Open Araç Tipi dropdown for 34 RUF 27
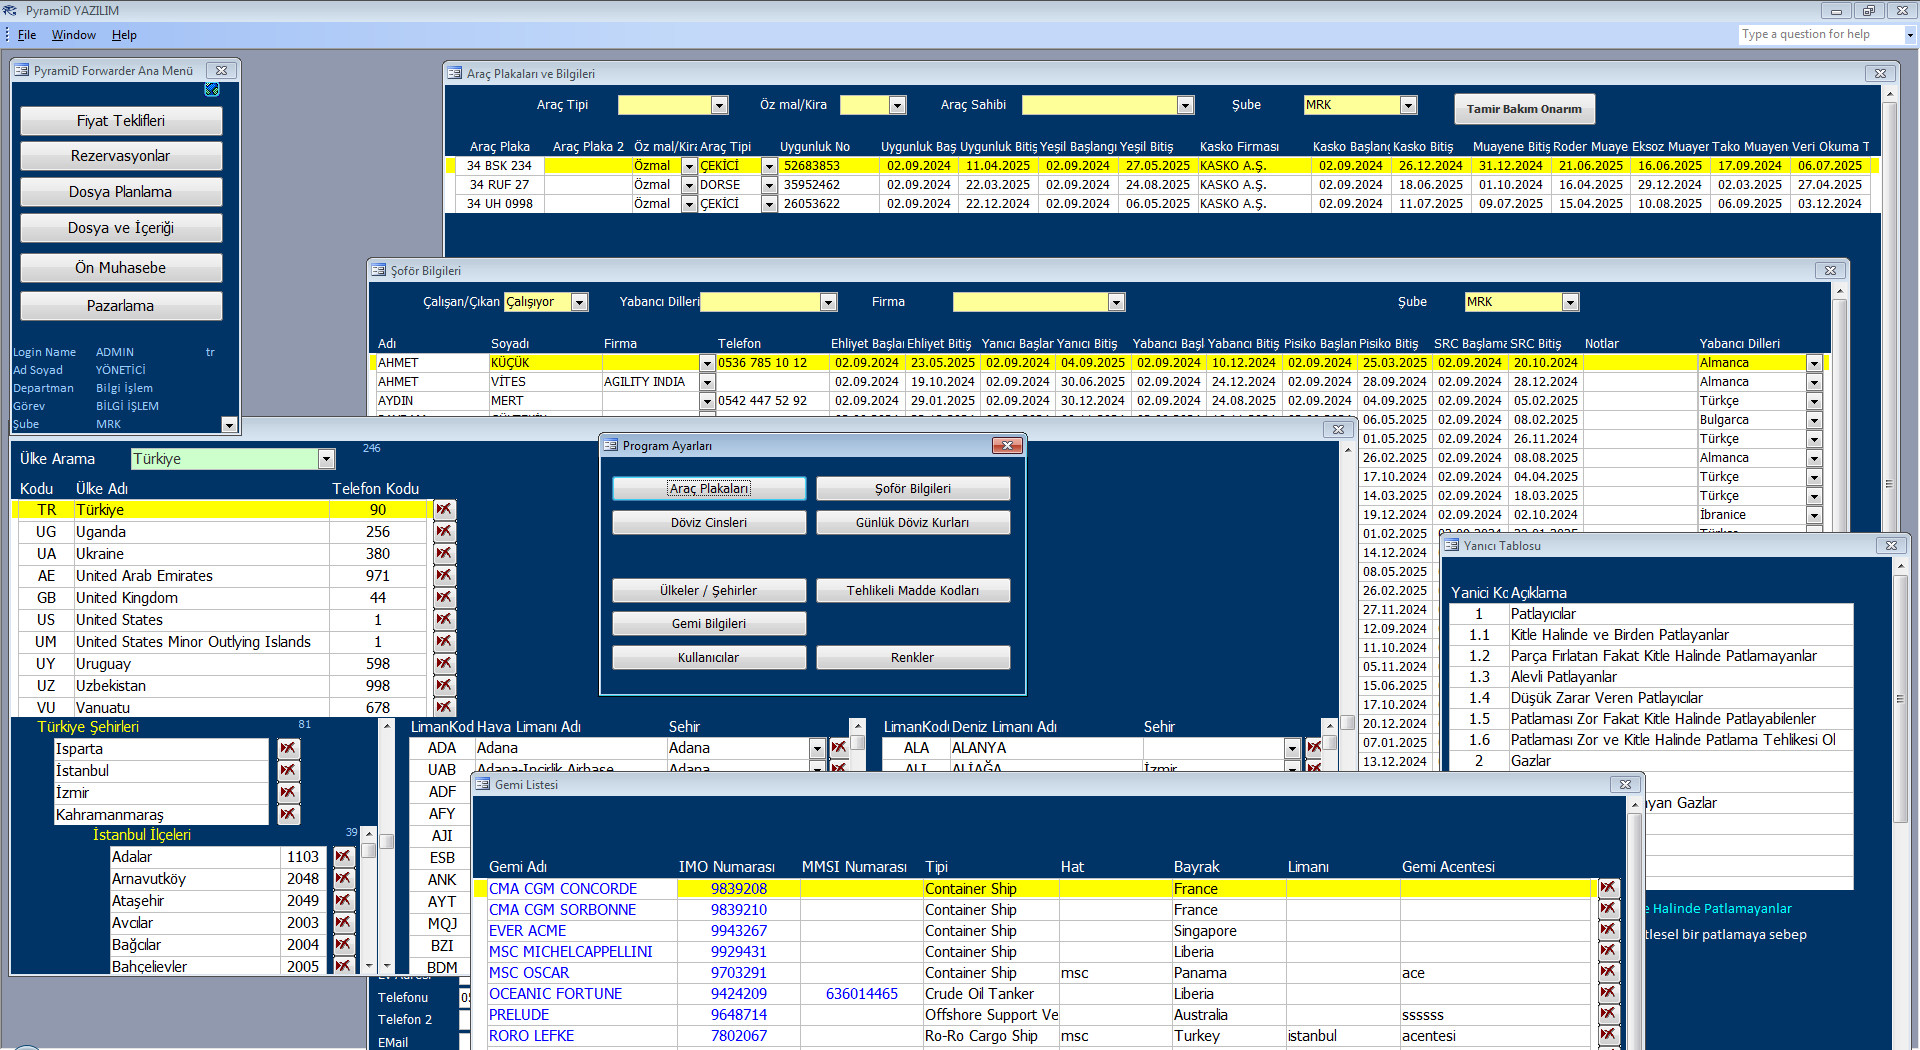 pyautogui.click(x=769, y=185)
